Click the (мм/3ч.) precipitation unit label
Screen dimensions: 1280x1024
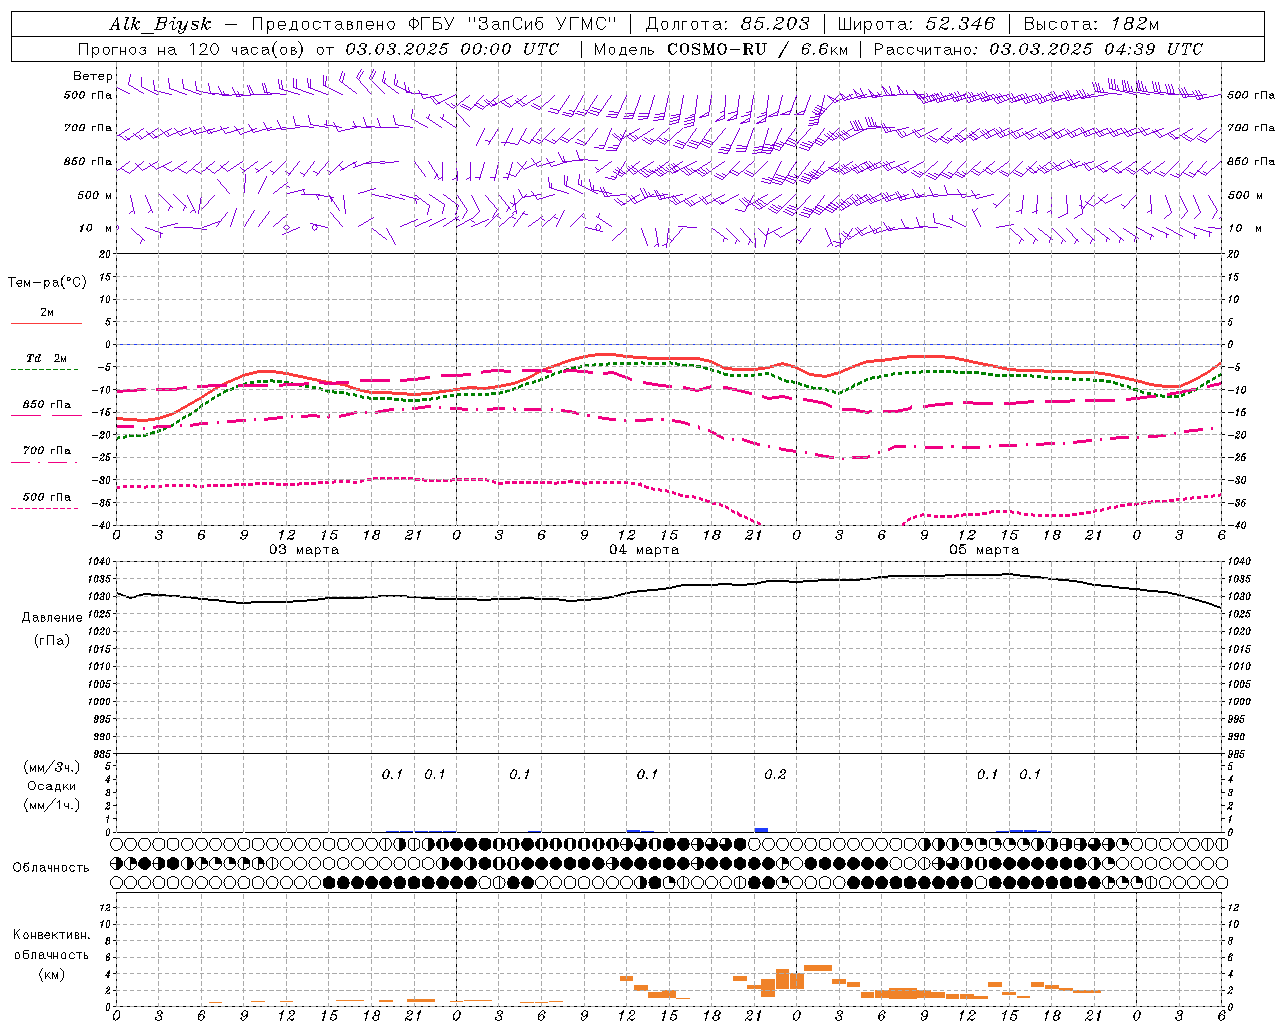click(x=52, y=767)
